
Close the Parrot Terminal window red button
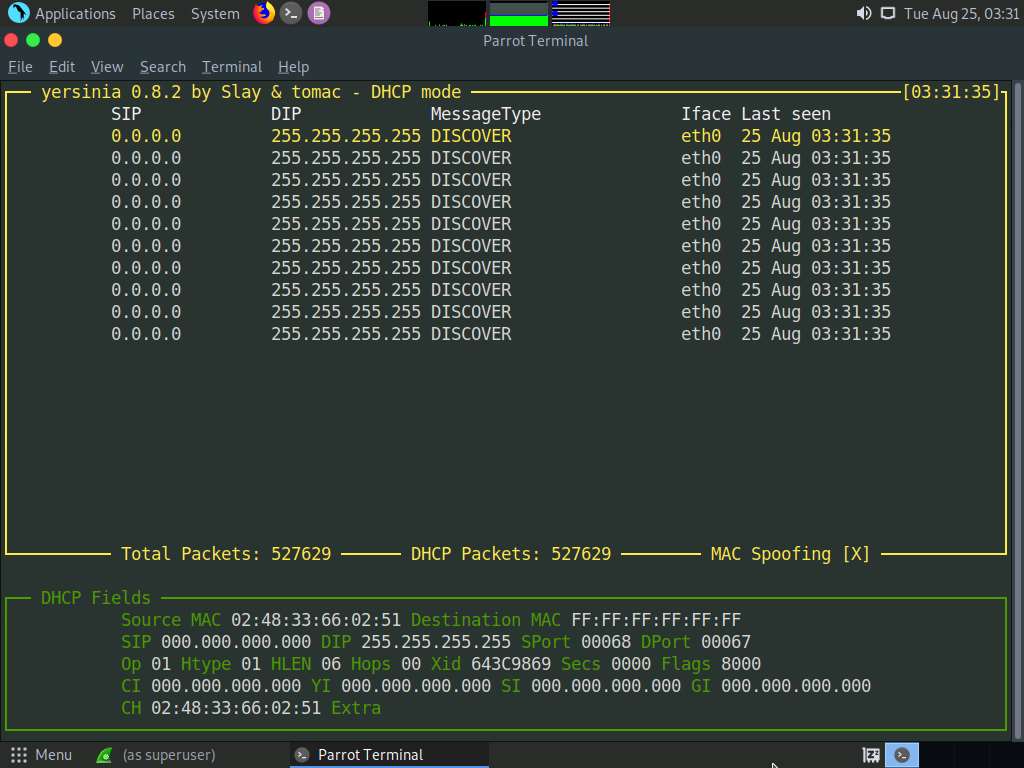(x=11, y=40)
